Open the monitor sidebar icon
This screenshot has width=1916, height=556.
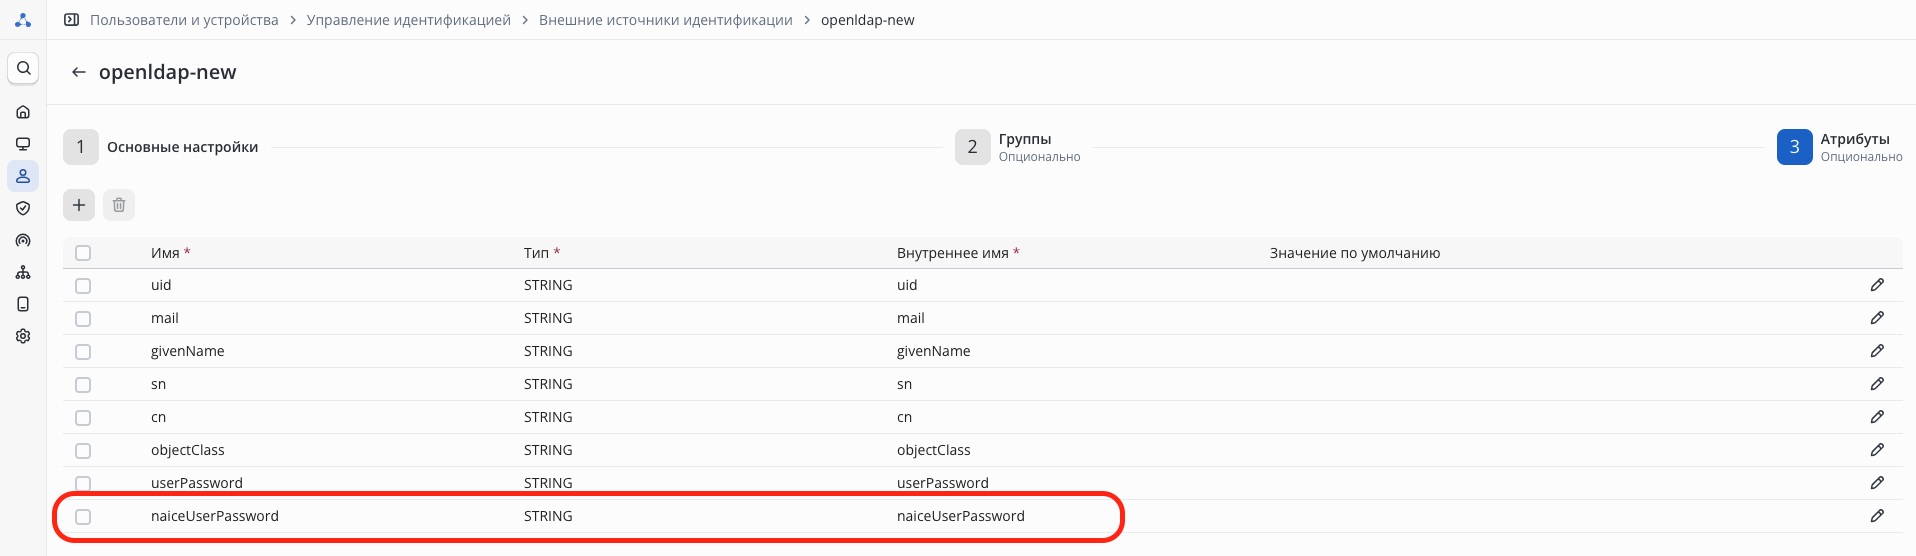coord(23,144)
